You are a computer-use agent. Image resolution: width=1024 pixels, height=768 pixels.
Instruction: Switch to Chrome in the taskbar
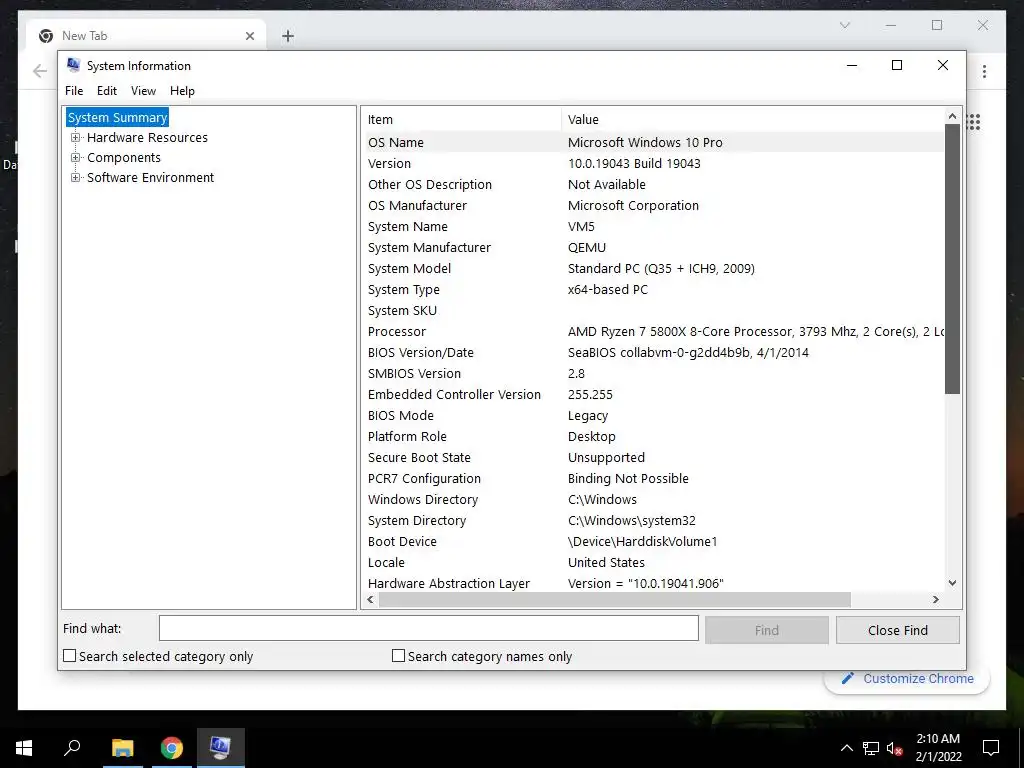pos(172,748)
